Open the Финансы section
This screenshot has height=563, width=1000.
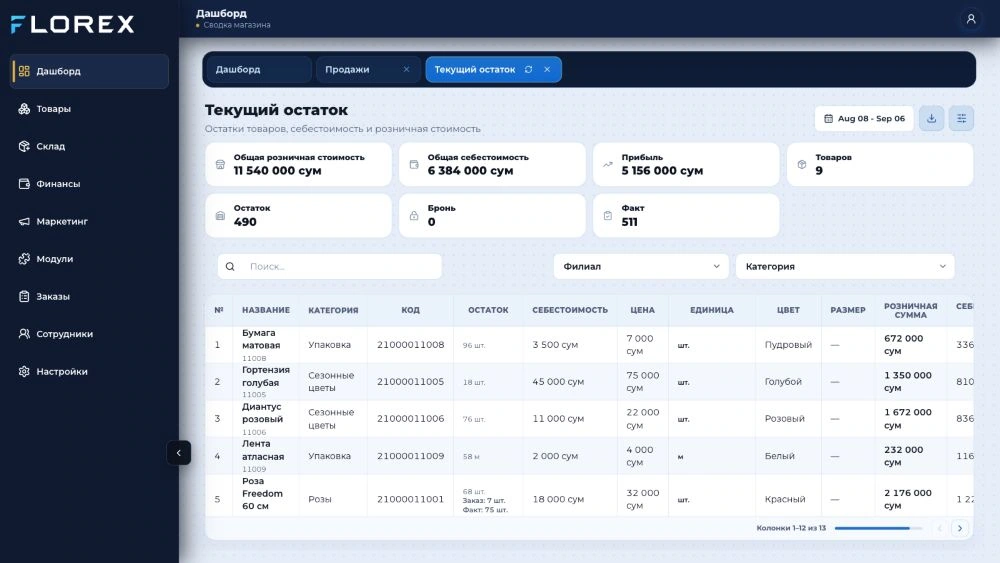tap(89, 184)
